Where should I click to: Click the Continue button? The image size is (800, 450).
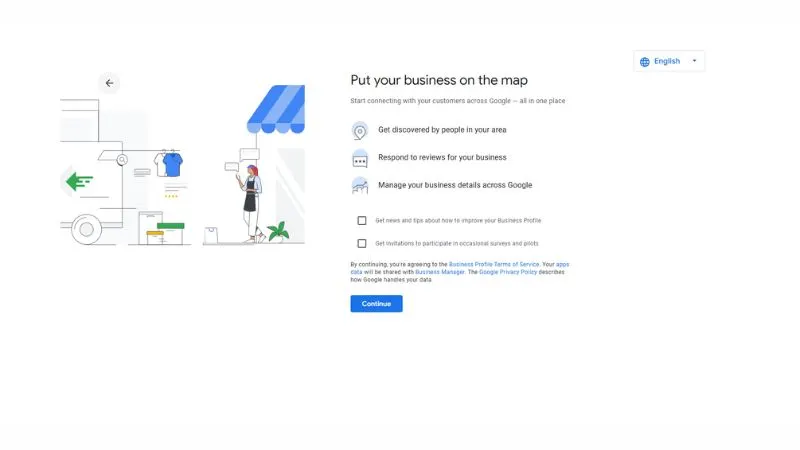(377, 304)
